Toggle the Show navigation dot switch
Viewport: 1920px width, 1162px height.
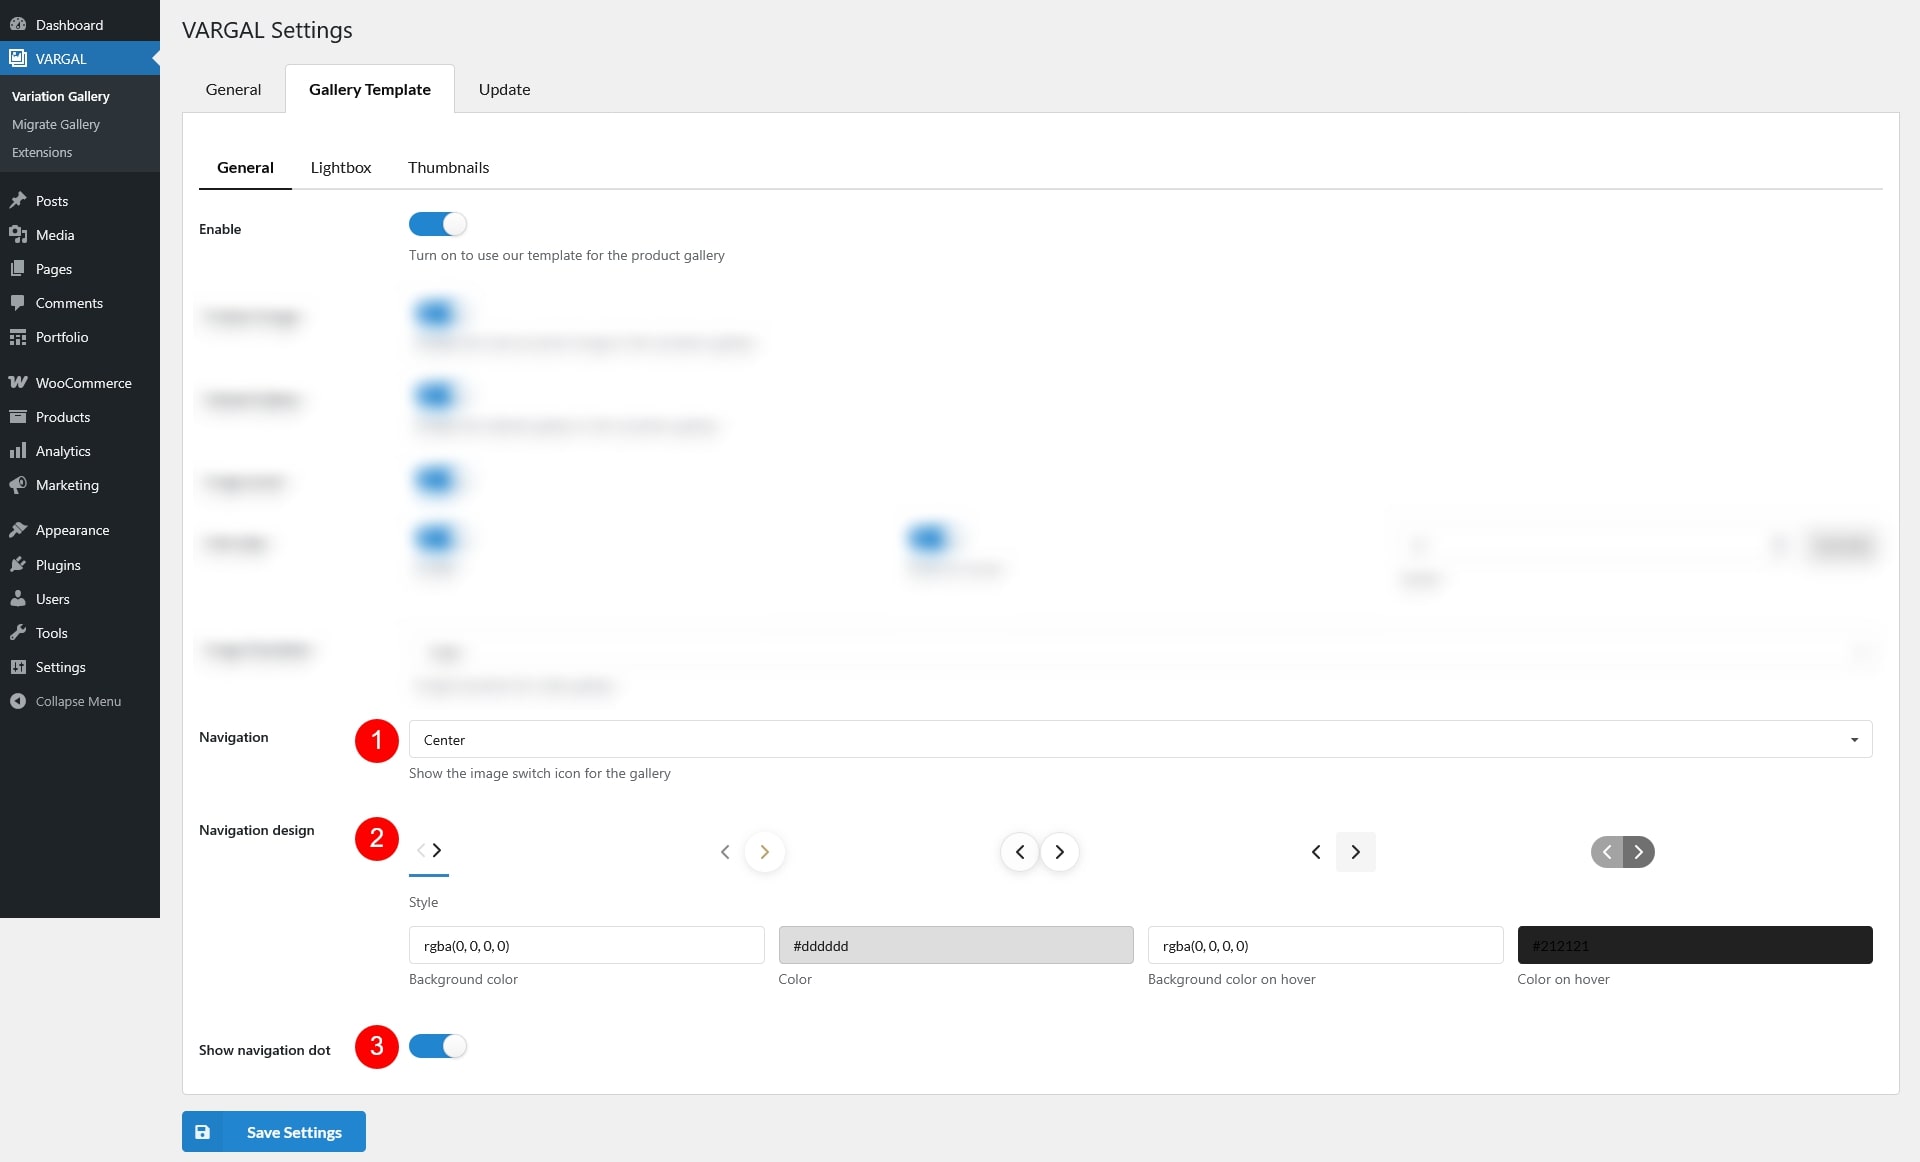[x=437, y=1046]
